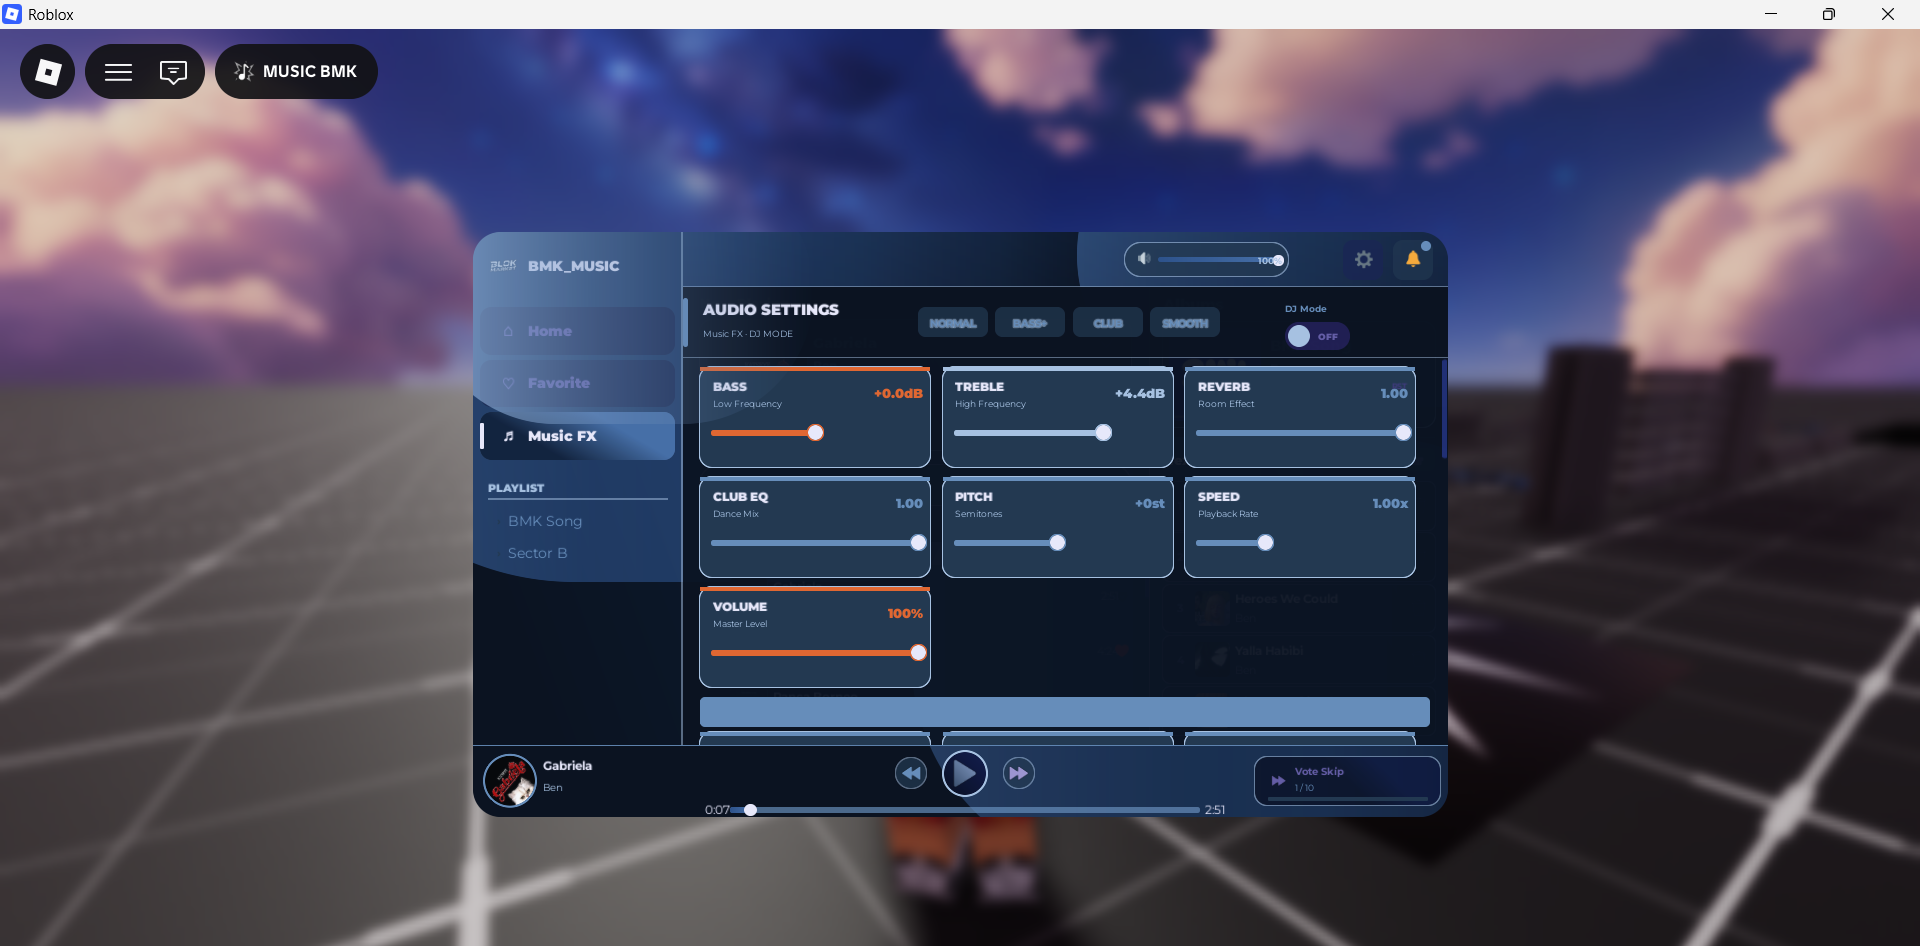1920x946 pixels.
Task: Switch to the Music FX tab
Action: (x=576, y=435)
